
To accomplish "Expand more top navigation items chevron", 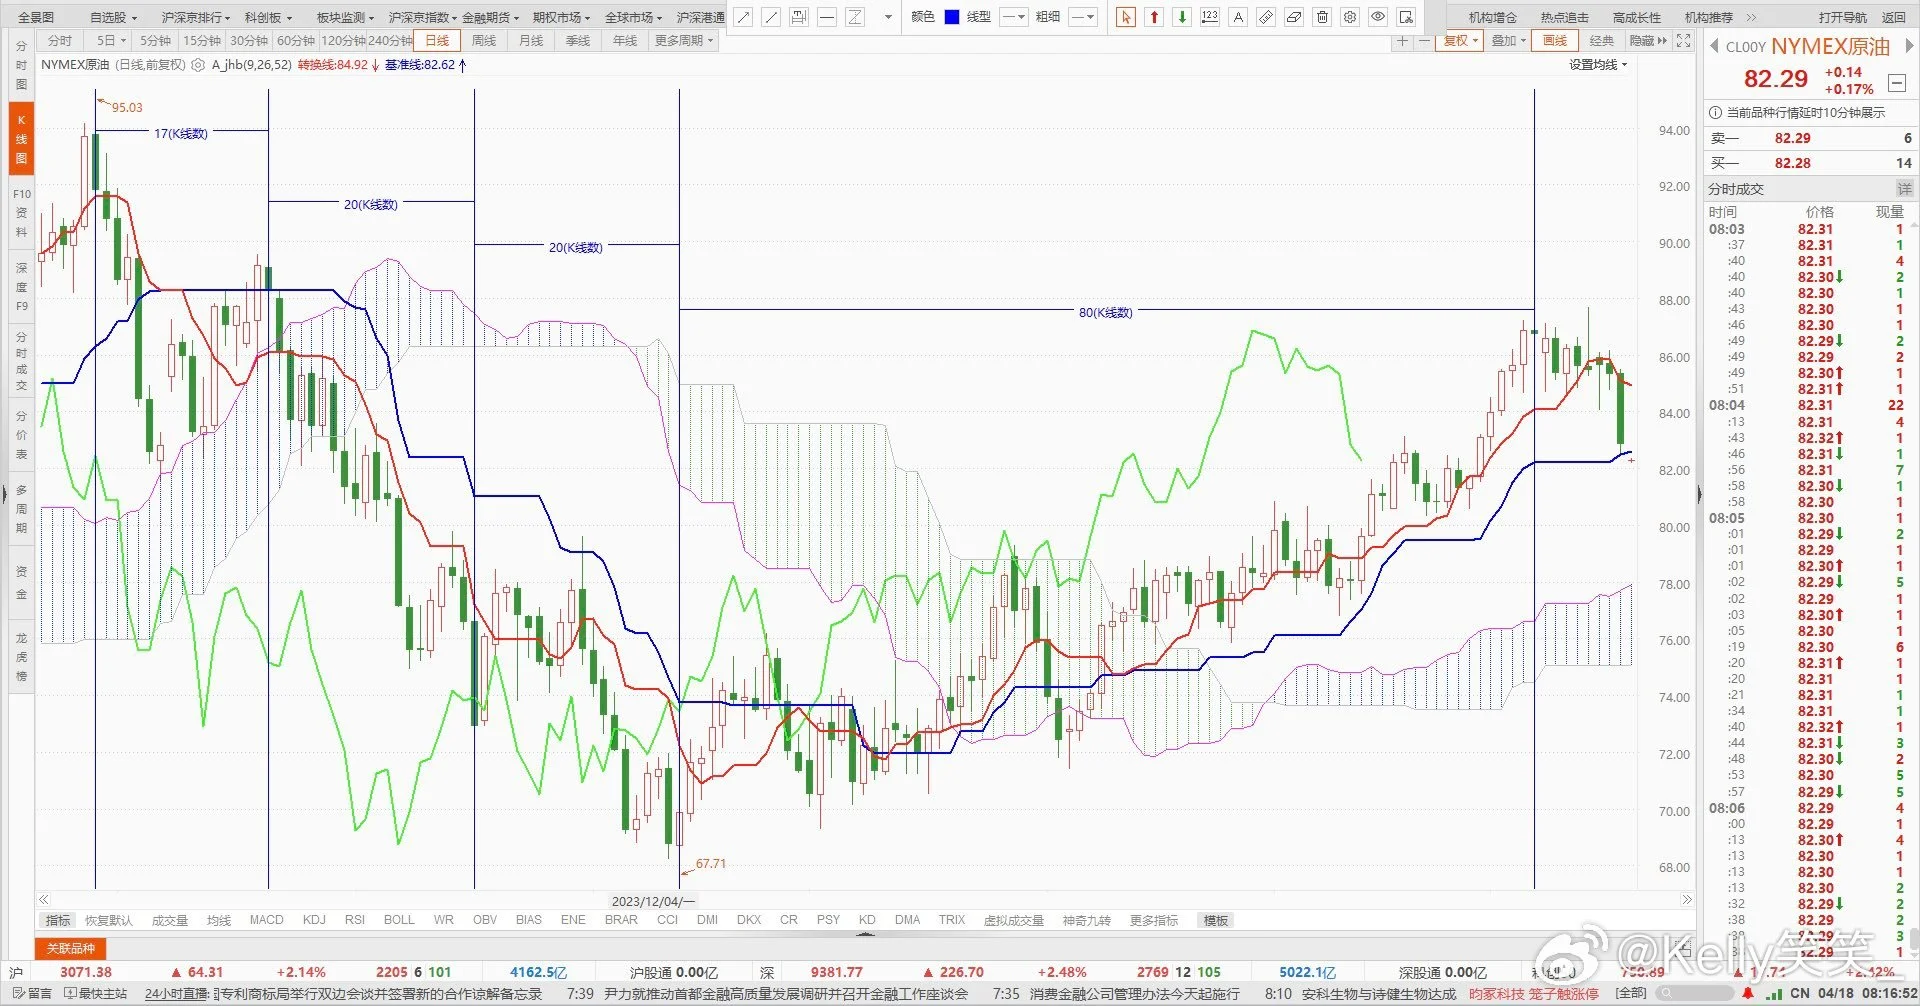I will coord(1752,17).
